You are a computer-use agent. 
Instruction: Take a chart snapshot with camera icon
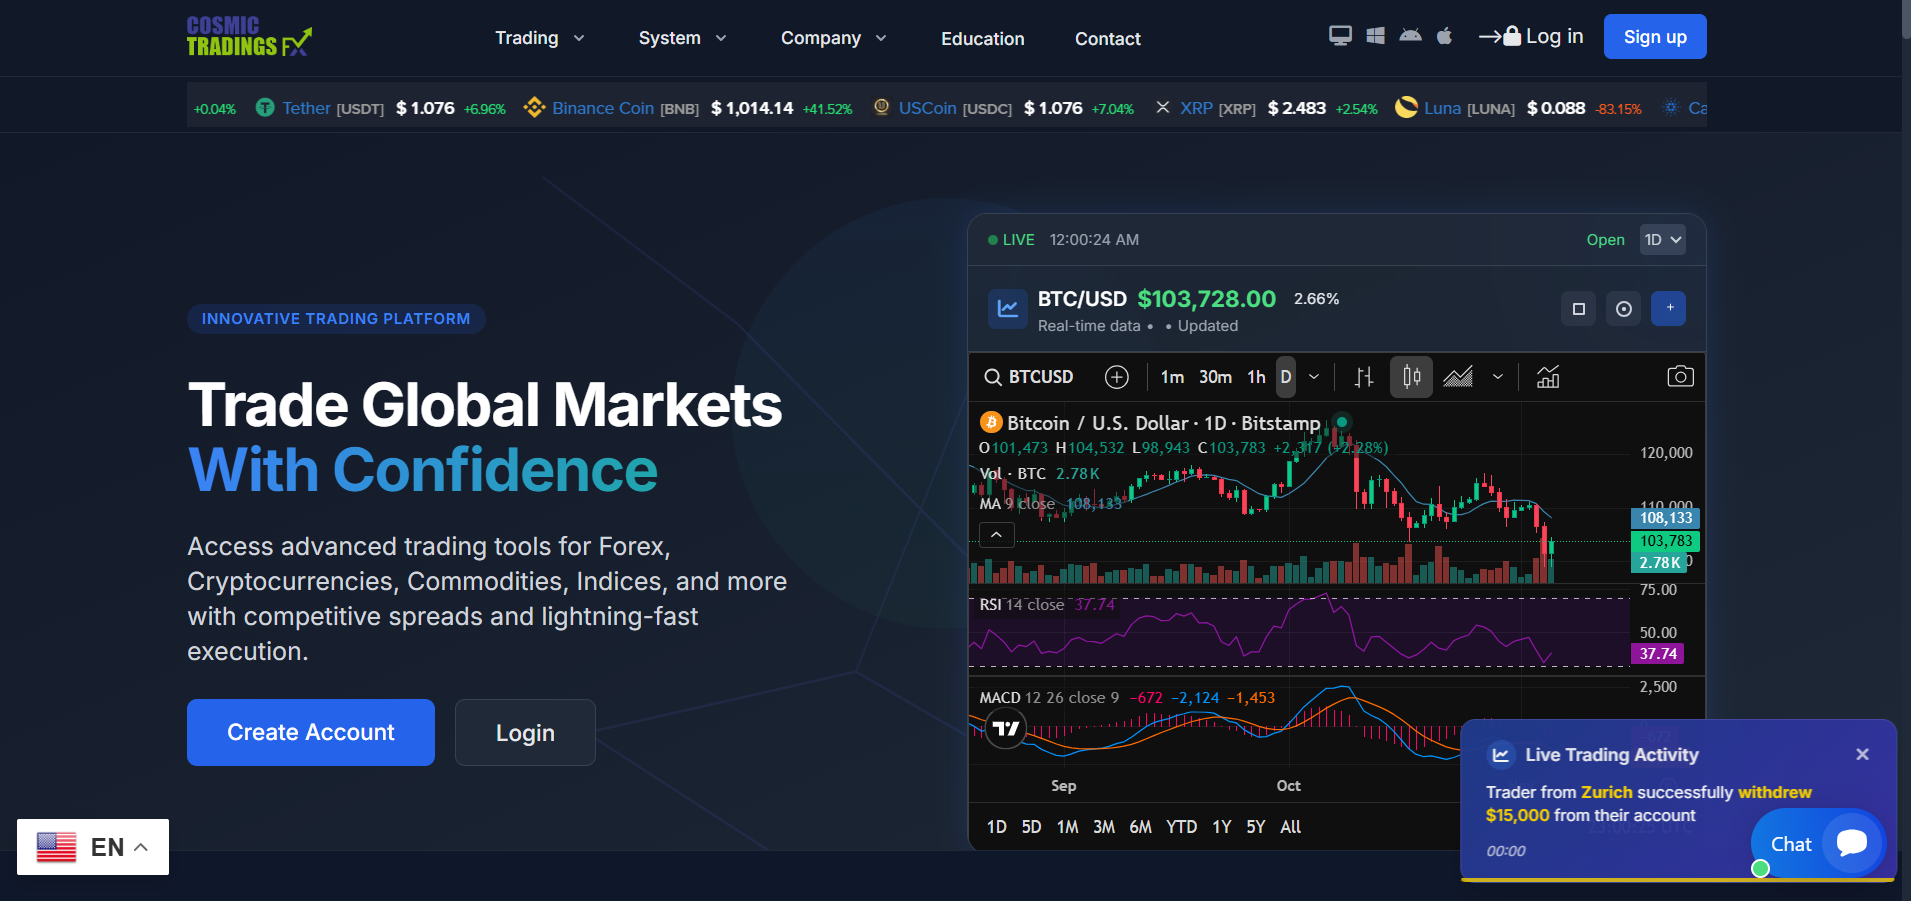[x=1680, y=377]
